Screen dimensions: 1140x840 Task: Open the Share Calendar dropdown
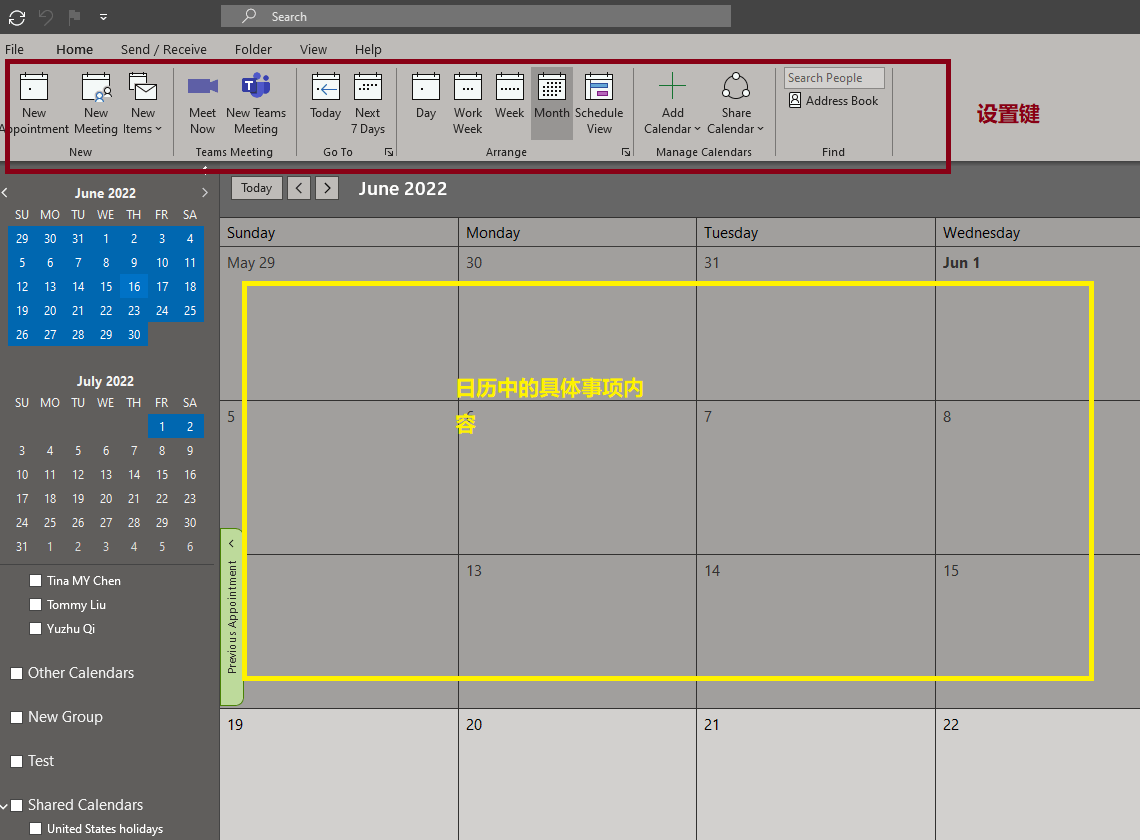pos(736,104)
